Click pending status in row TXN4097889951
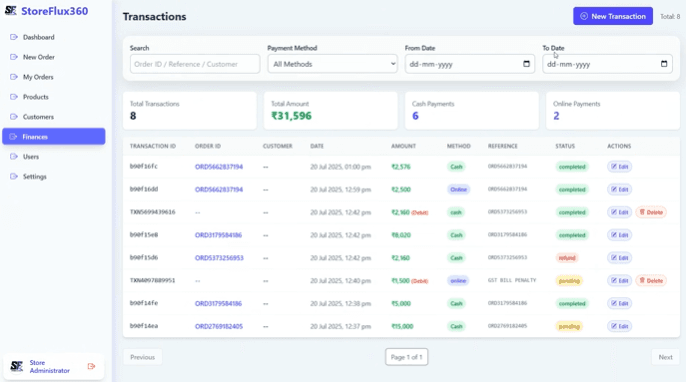 (569, 280)
